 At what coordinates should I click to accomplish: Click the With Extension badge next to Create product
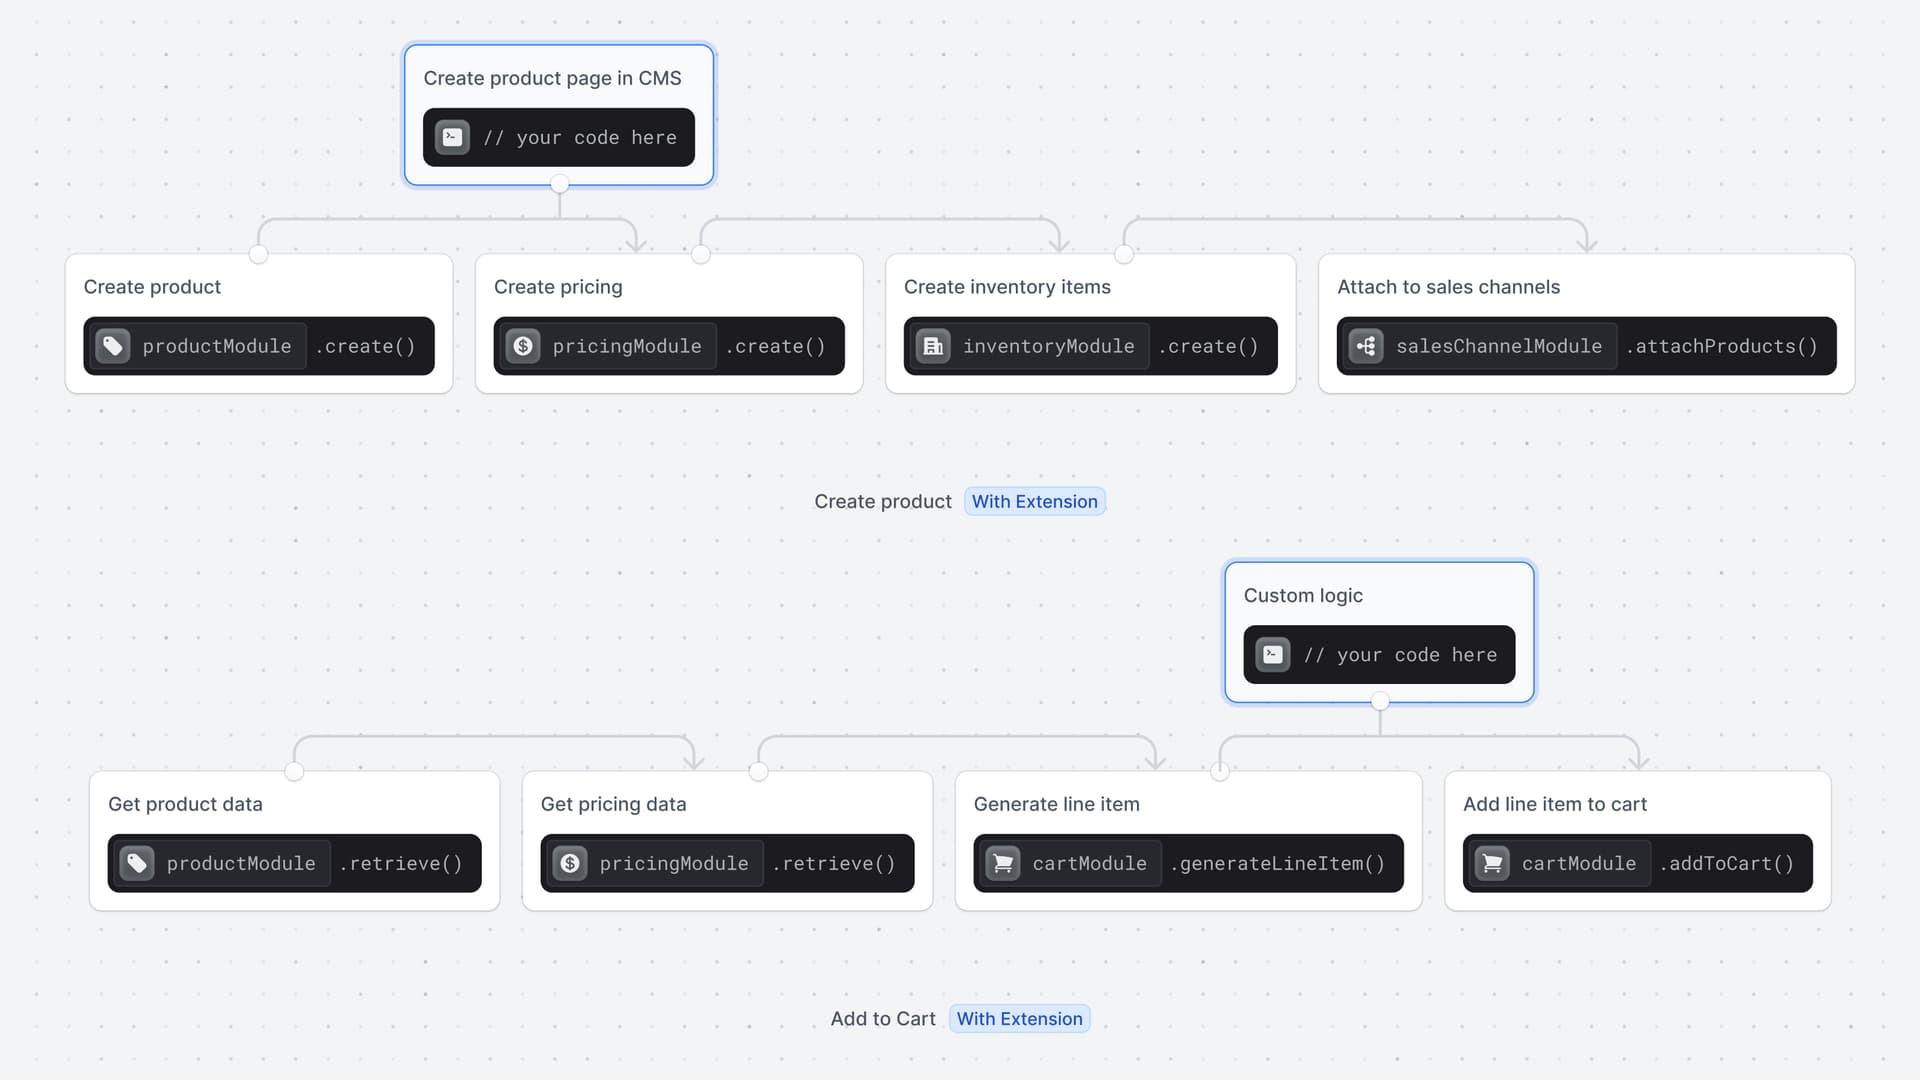tap(1034, 501)
